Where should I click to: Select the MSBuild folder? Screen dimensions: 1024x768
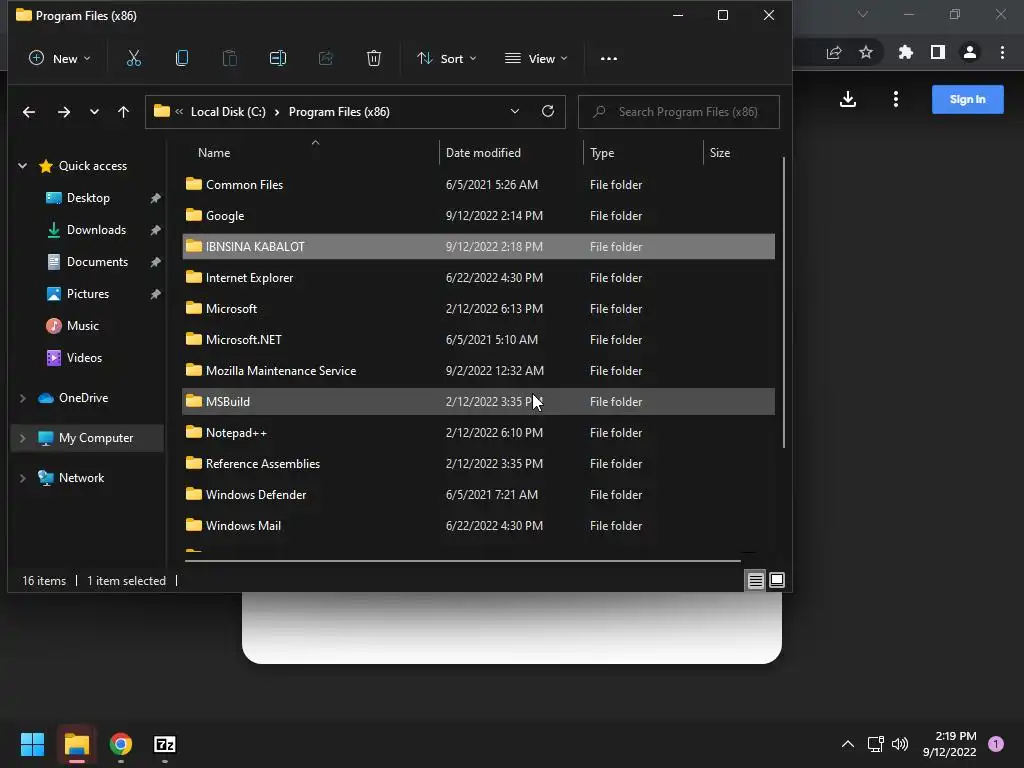coord(478,402)
